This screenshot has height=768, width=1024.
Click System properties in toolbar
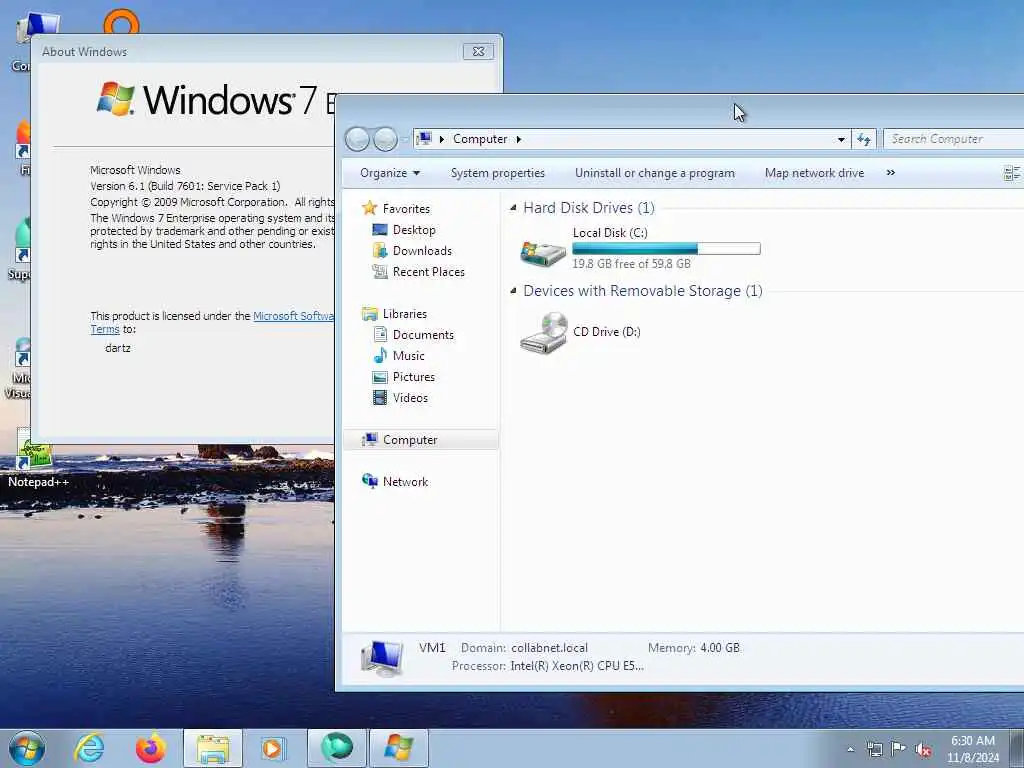(498, 173)
